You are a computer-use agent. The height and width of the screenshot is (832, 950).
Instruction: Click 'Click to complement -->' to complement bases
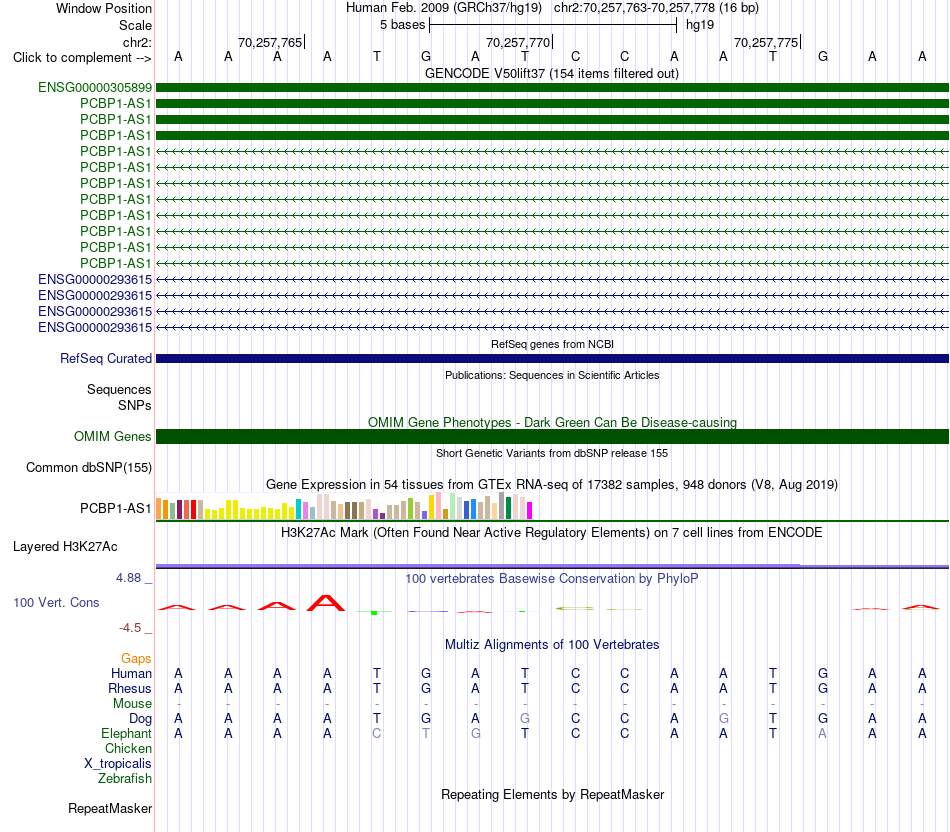82,58
